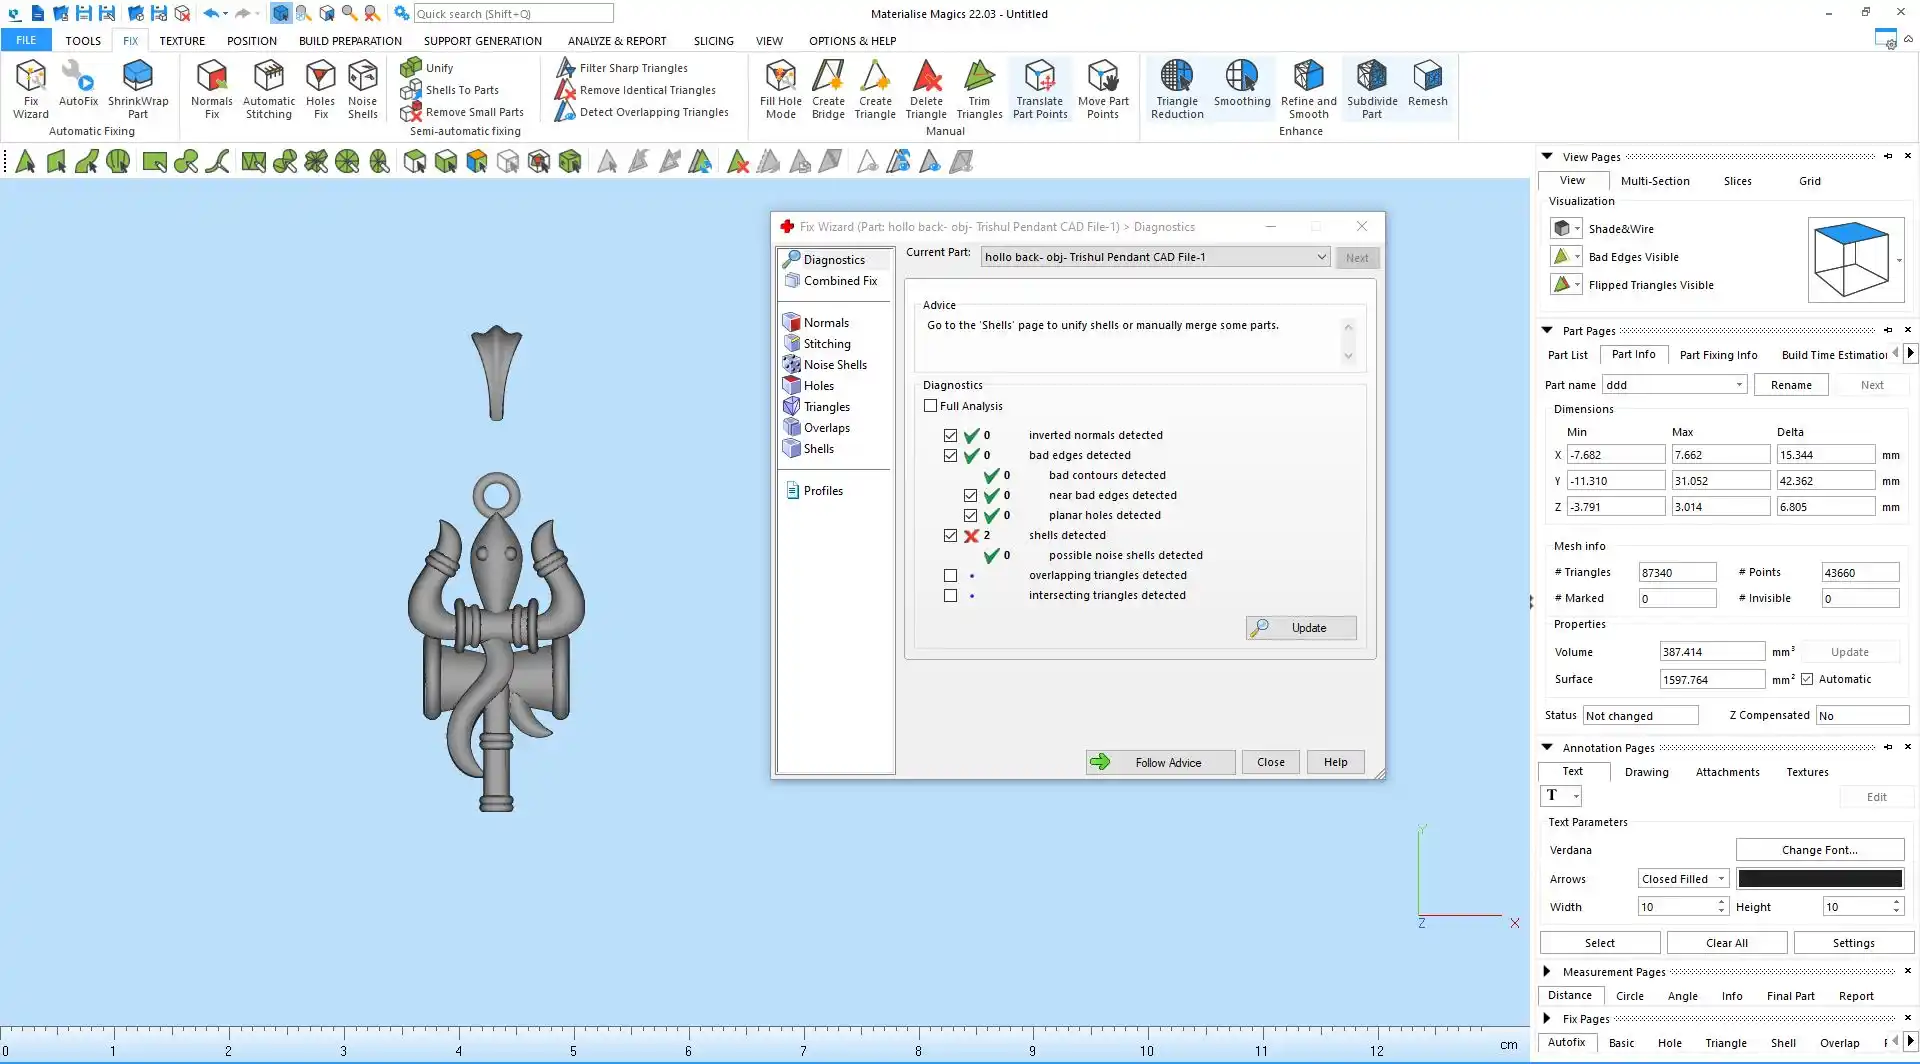This screenshot has width=1920, height=1064.
Task: Click the black text color swatch
Action: 1819,879
